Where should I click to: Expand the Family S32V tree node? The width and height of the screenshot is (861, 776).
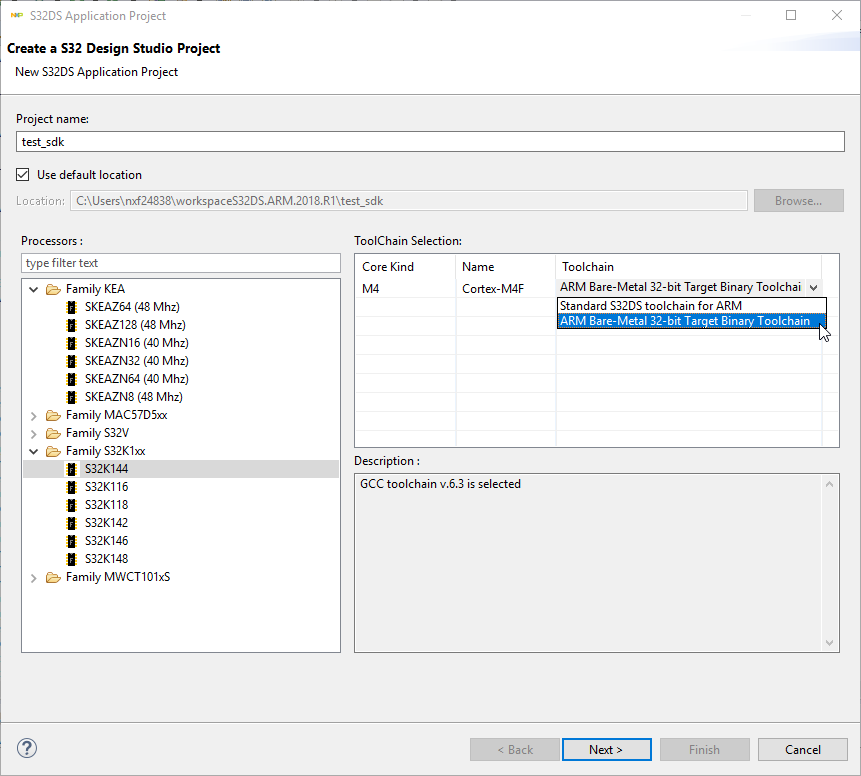pyautogui.click(x=33, y=434)
